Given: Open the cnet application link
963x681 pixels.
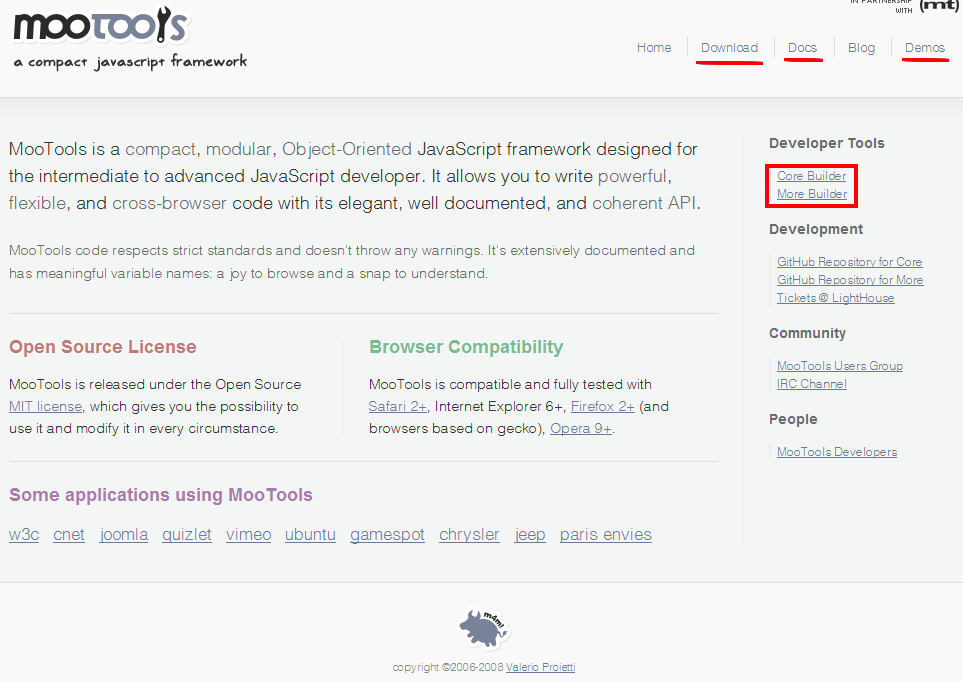Looking at the screenshot, I should coord(69,535).
